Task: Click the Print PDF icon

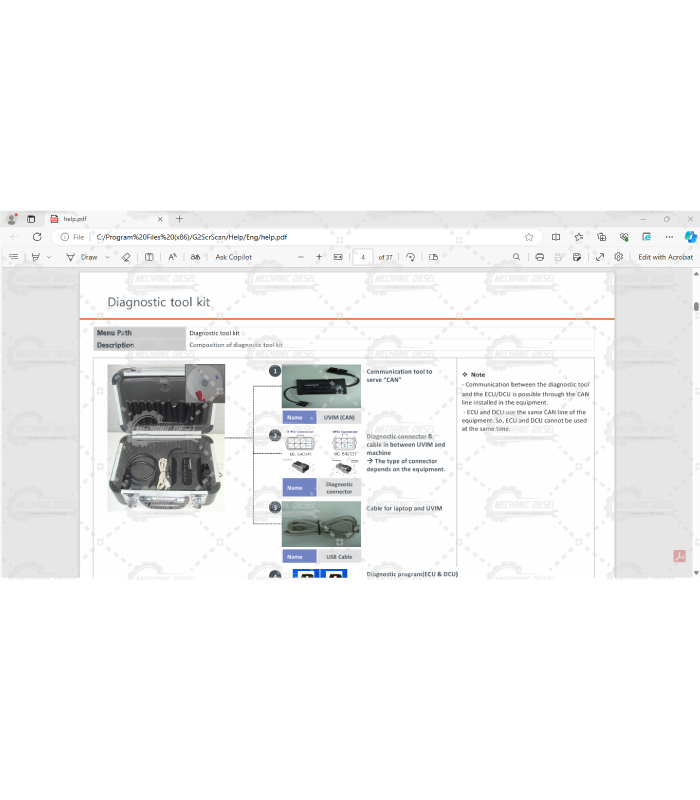Action: 539,257
